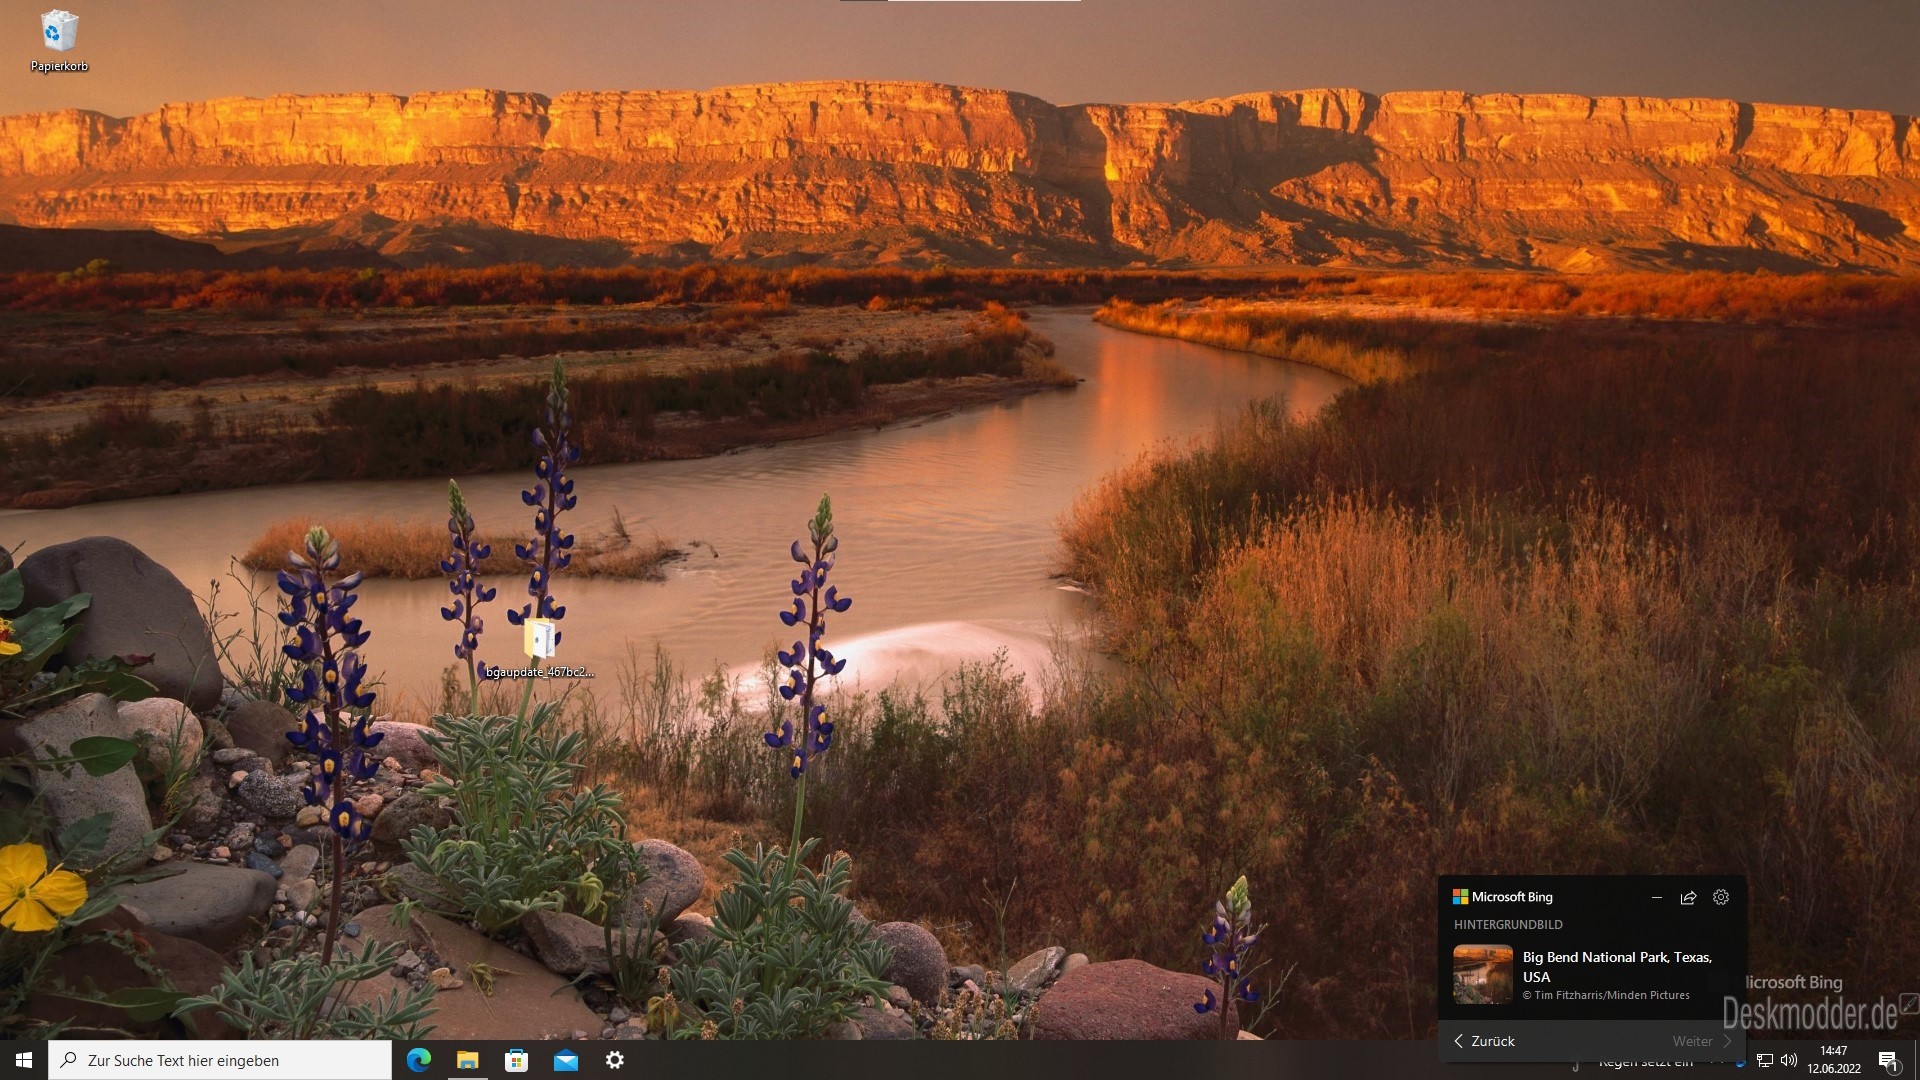
Task: Click the share icon in the Bing widget
Action: tap(1688, 897)
